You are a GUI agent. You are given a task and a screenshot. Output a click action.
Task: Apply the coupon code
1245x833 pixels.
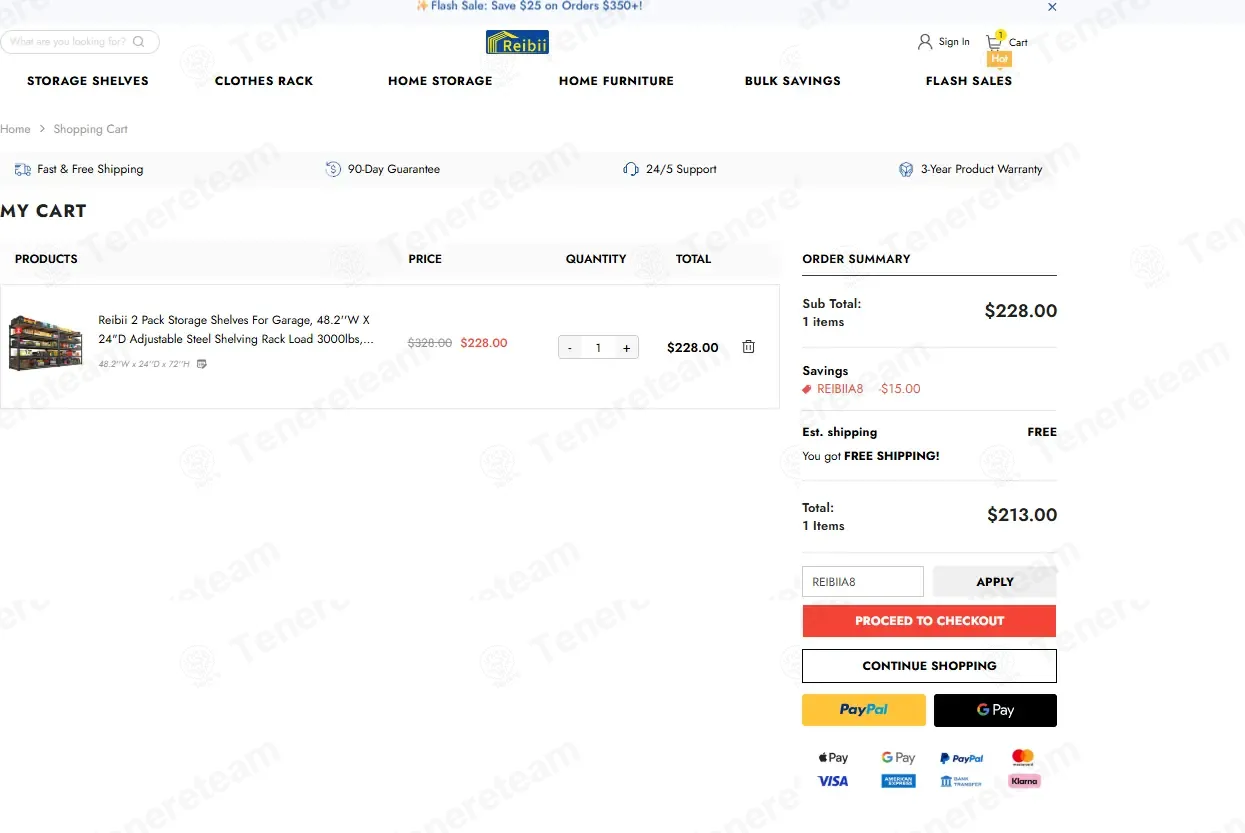995,582
